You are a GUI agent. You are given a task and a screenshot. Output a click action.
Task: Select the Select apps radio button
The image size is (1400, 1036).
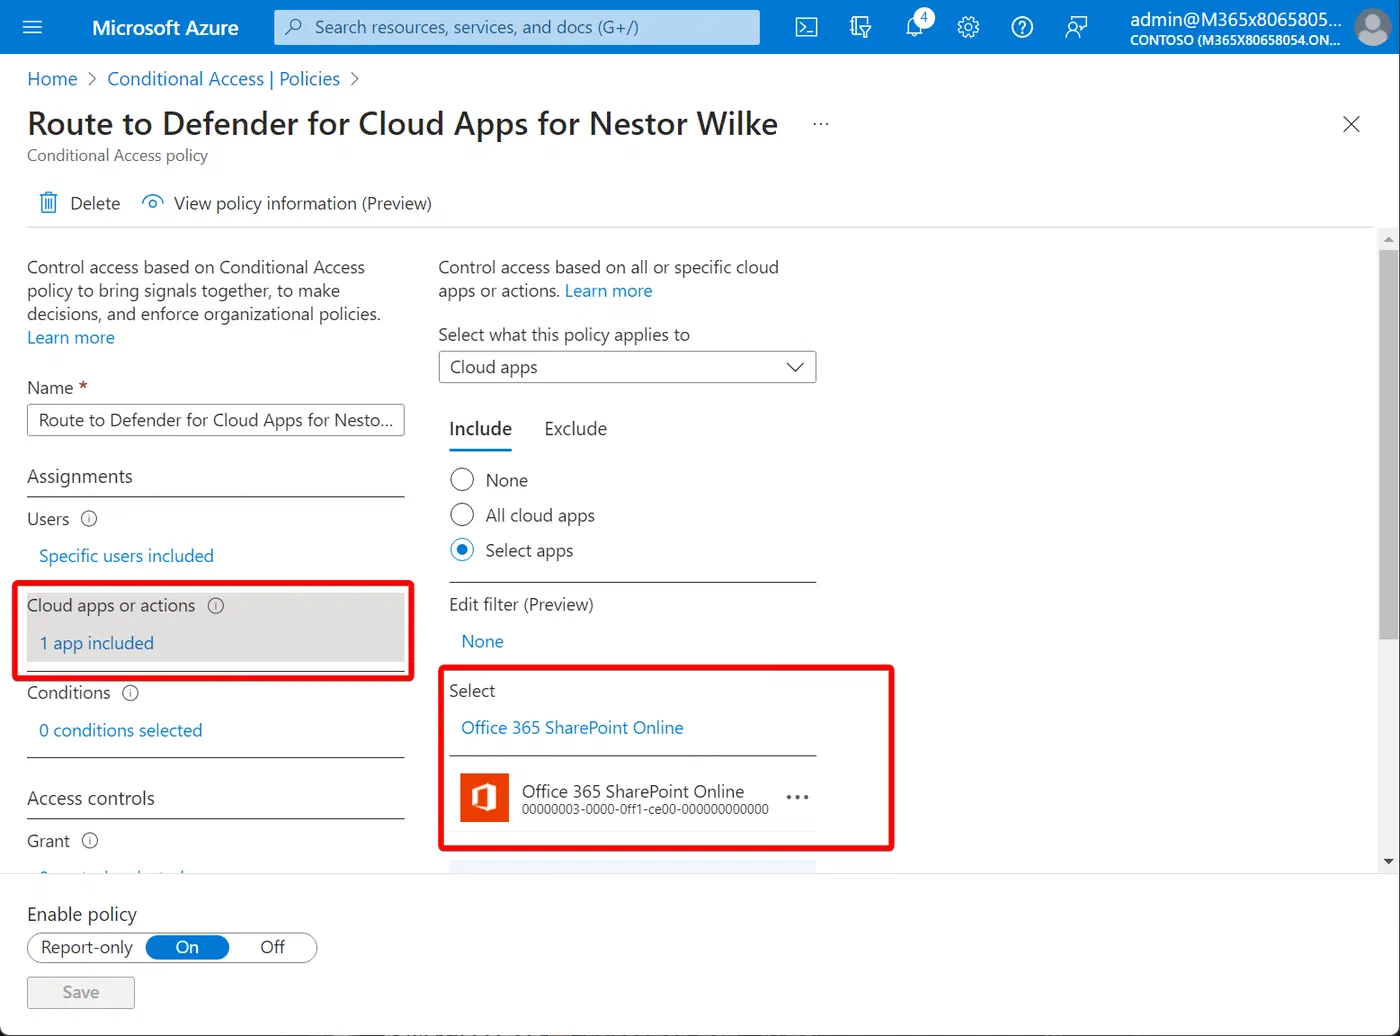(462, 550)
